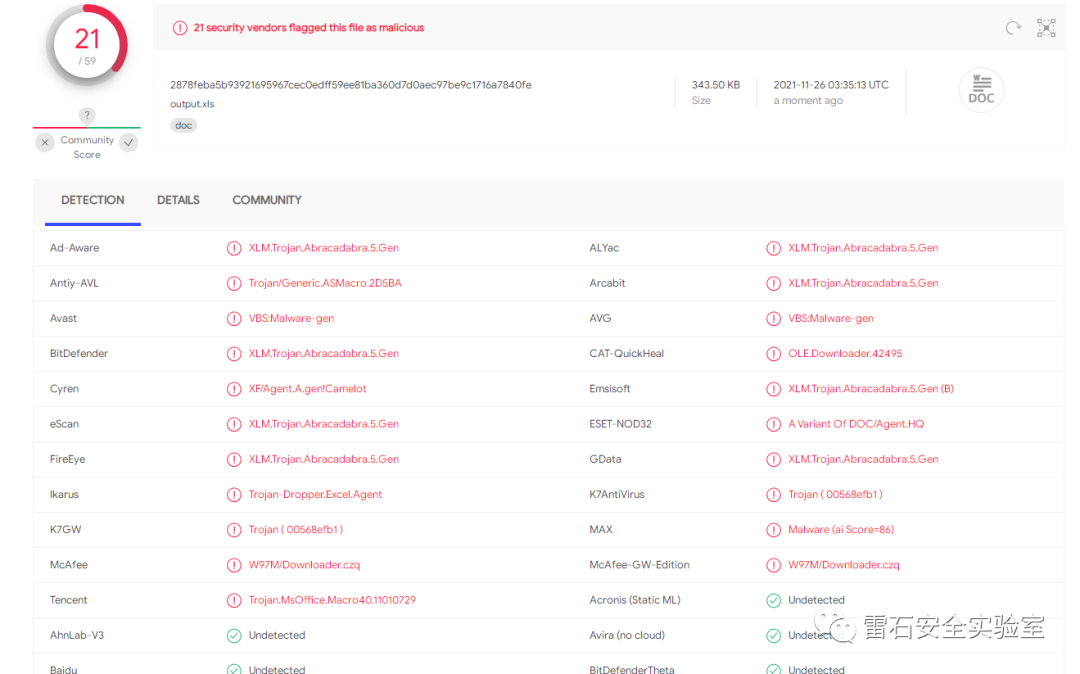
Task: Select the SHA-256 file hash text
Action: coord(351,85)
